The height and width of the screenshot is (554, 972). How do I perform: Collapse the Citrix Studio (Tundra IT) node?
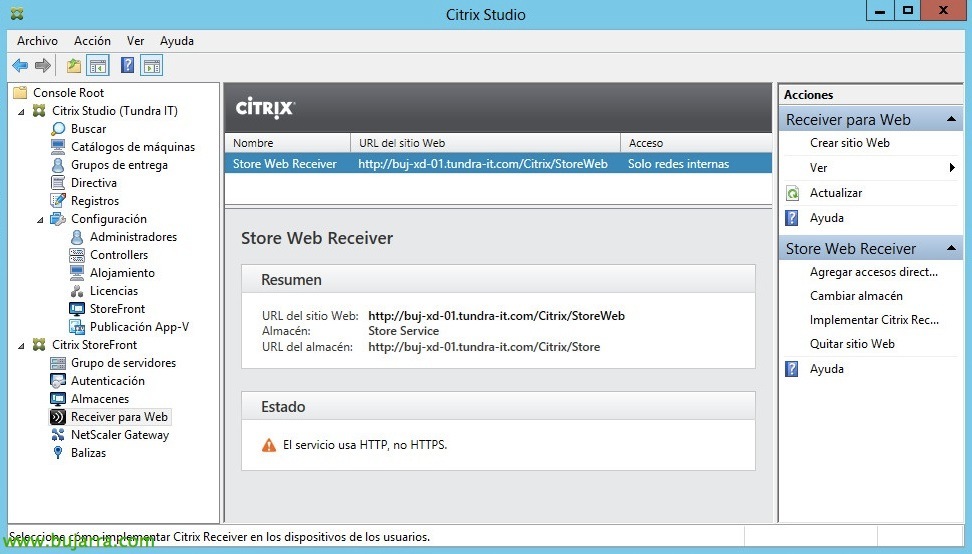[21, 112]
